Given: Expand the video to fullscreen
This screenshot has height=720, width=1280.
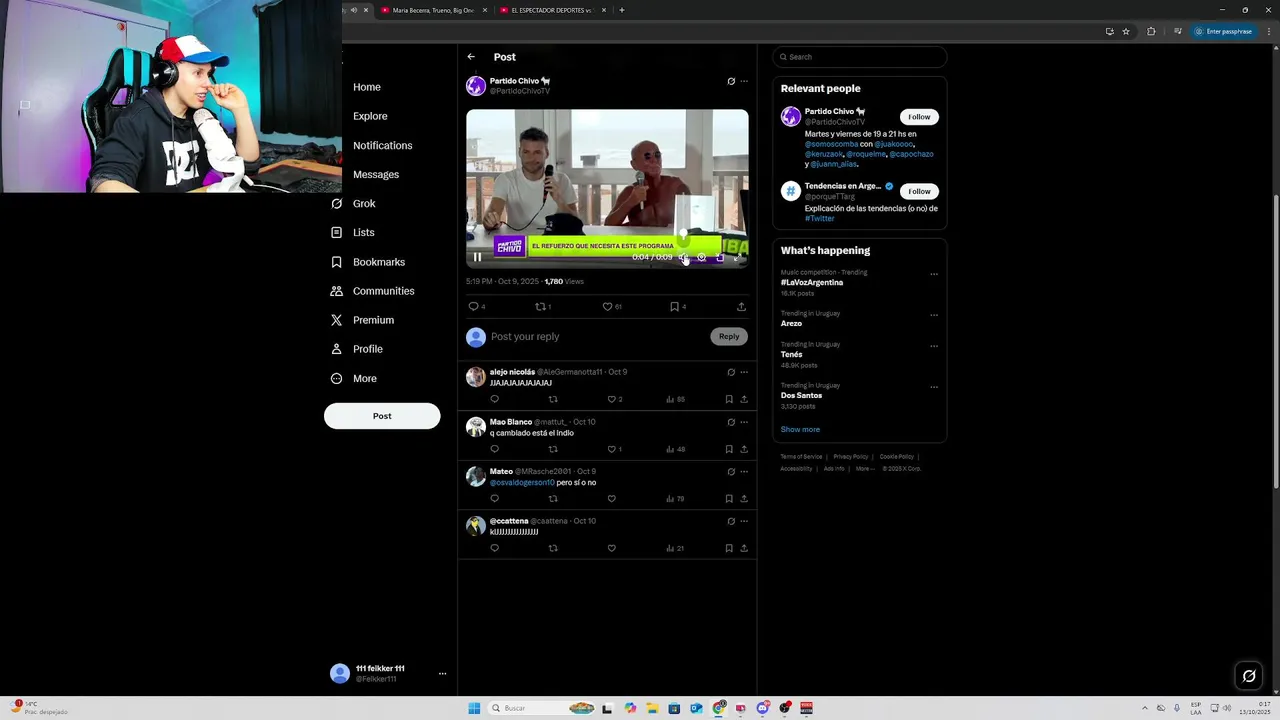Looking at the screenshot, I should (738, 257).
